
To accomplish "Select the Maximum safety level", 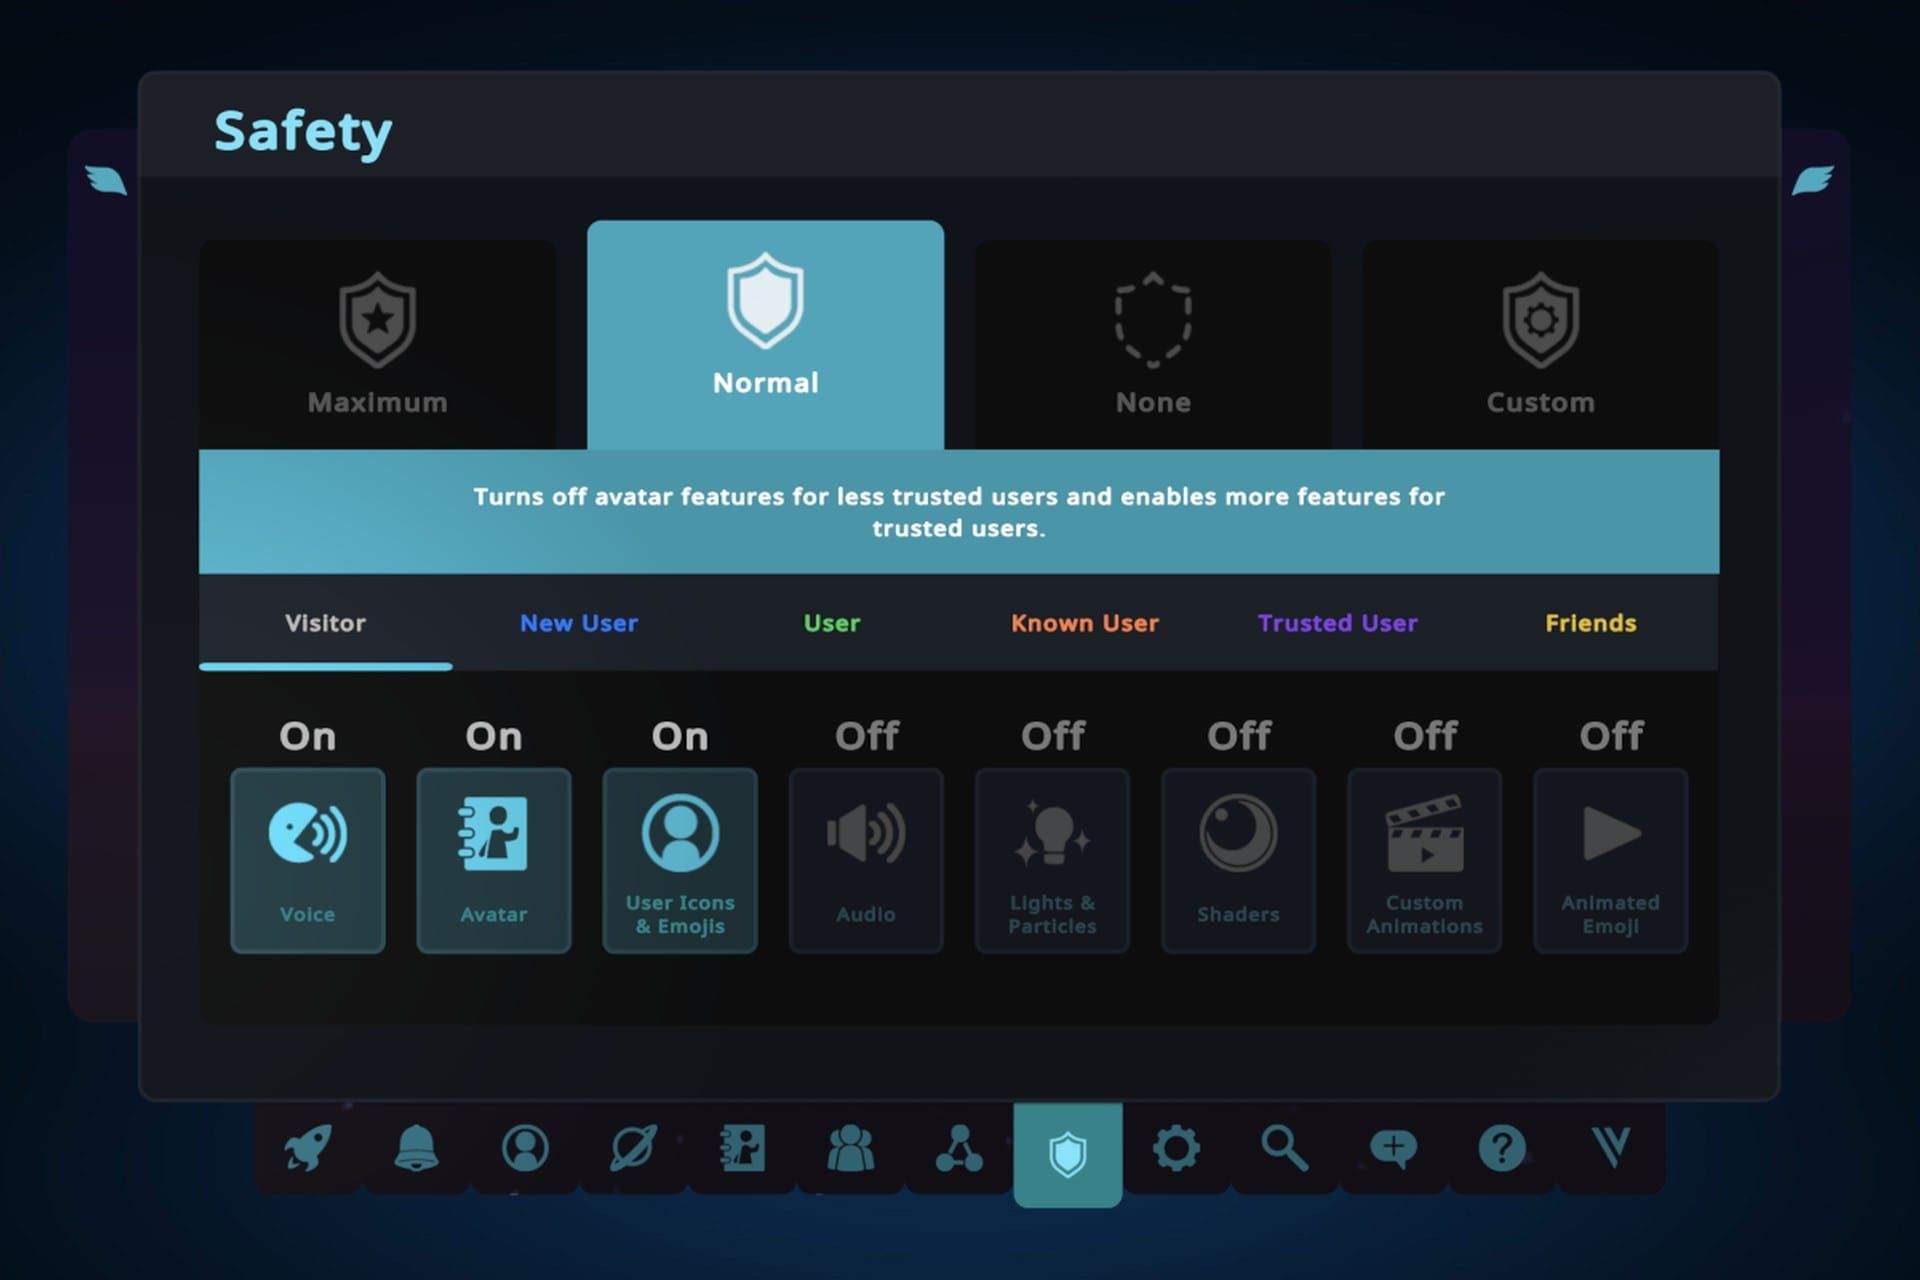I will (x=377, y=345).
